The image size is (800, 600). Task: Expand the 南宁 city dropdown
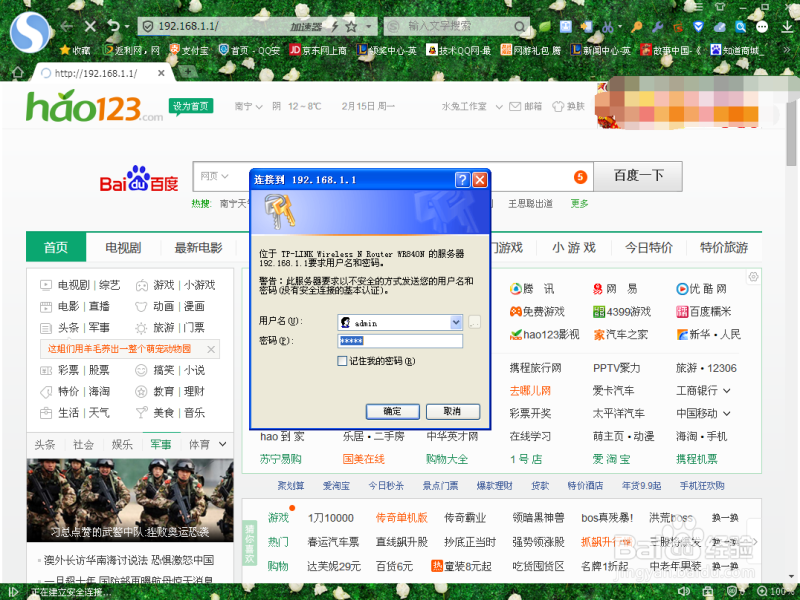(248, 106)
